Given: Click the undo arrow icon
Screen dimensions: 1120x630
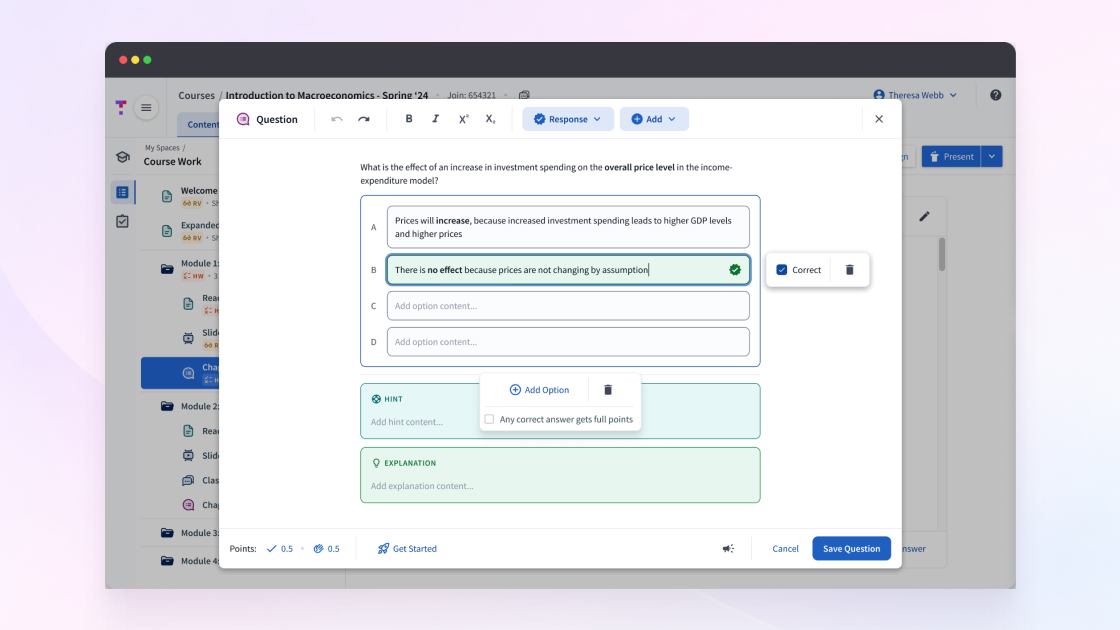Looking at the screenshot, I should click(337, 119).
